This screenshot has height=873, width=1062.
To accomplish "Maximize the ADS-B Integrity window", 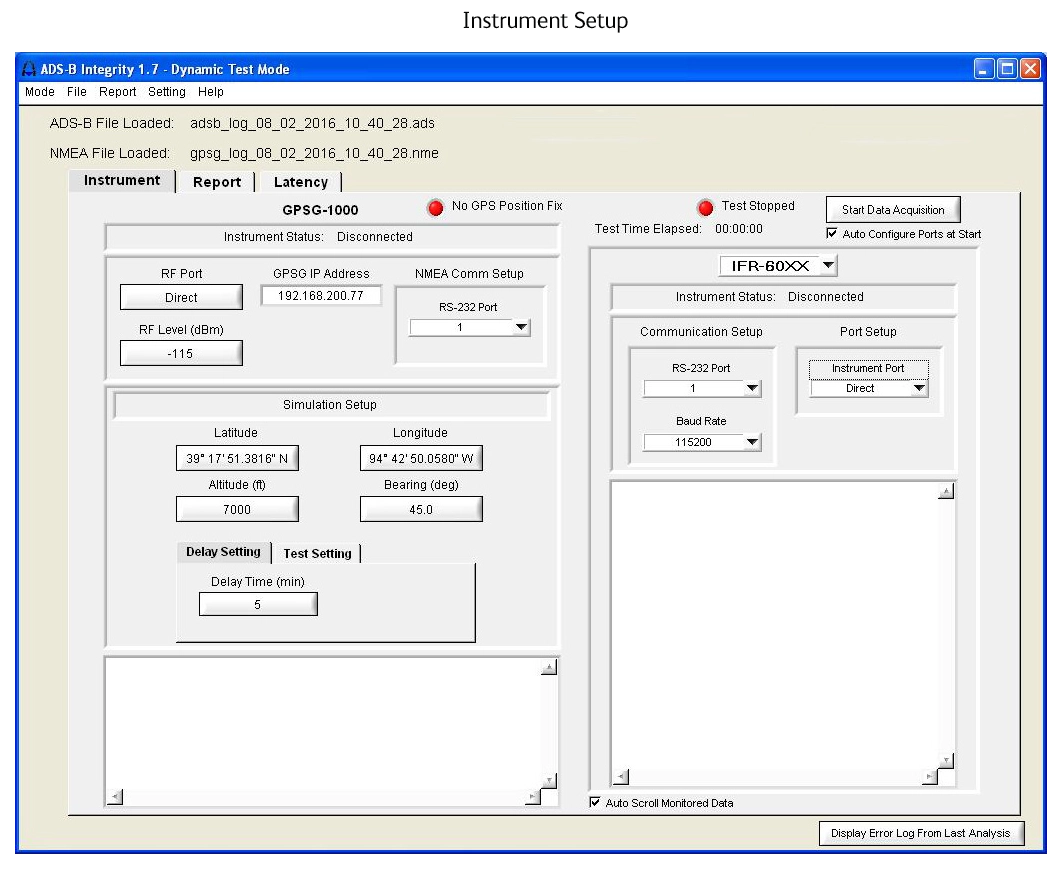I will (x=1007, y=69).
